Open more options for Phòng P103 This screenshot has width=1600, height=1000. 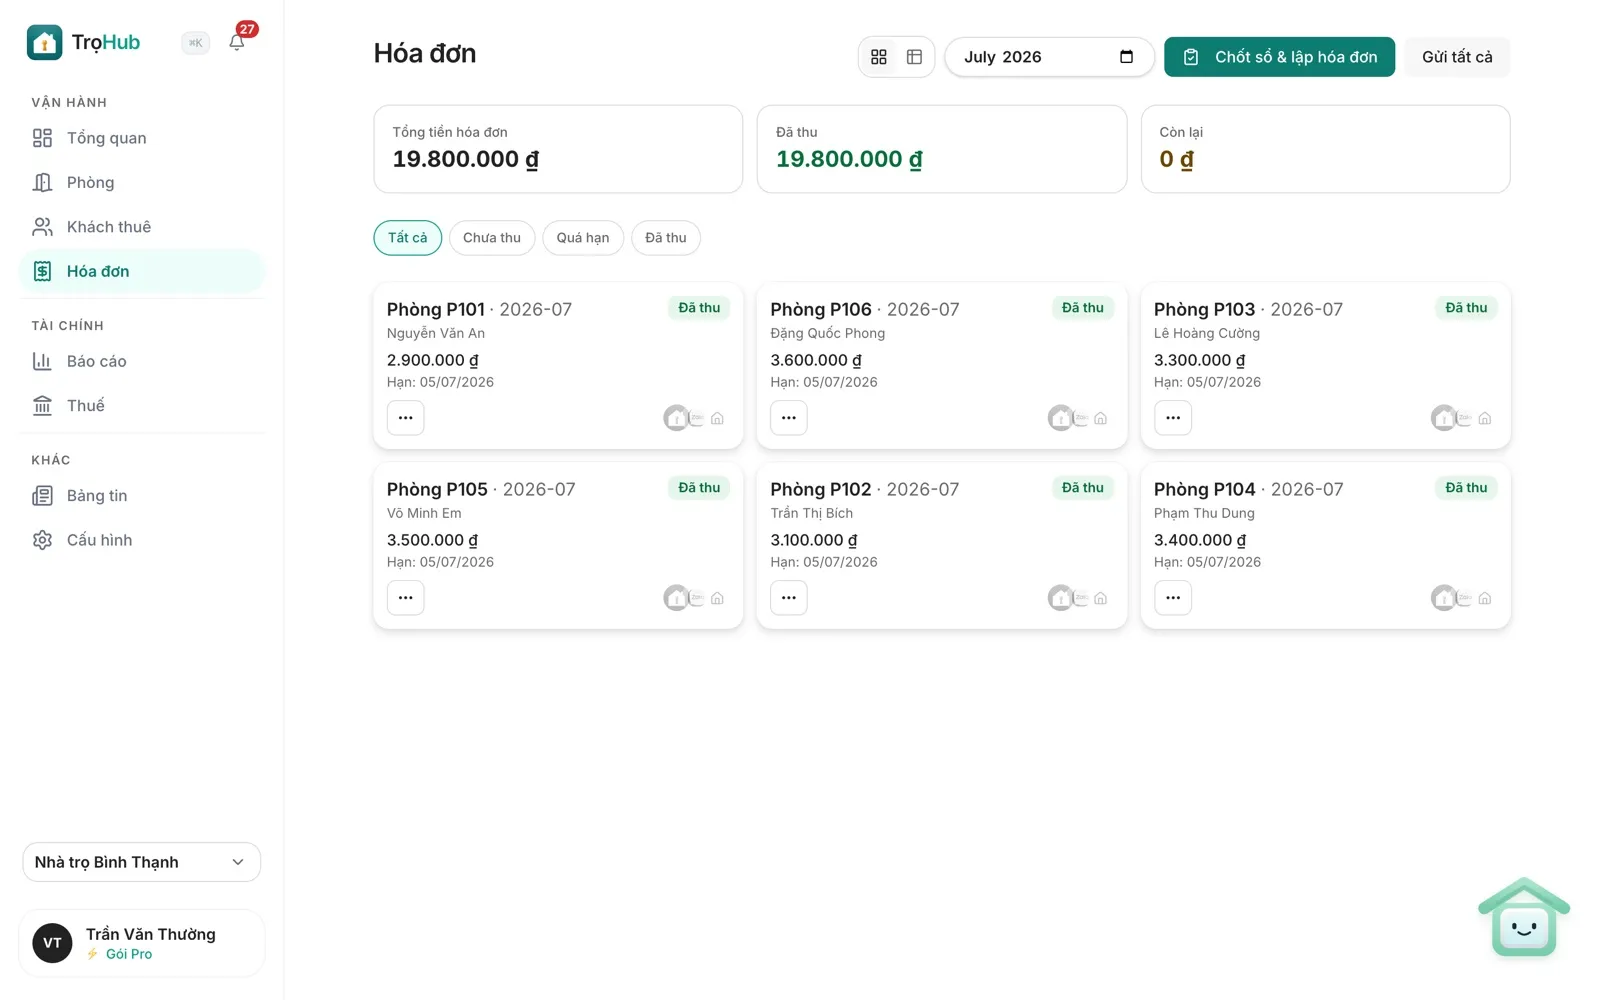click(1173, 418)
